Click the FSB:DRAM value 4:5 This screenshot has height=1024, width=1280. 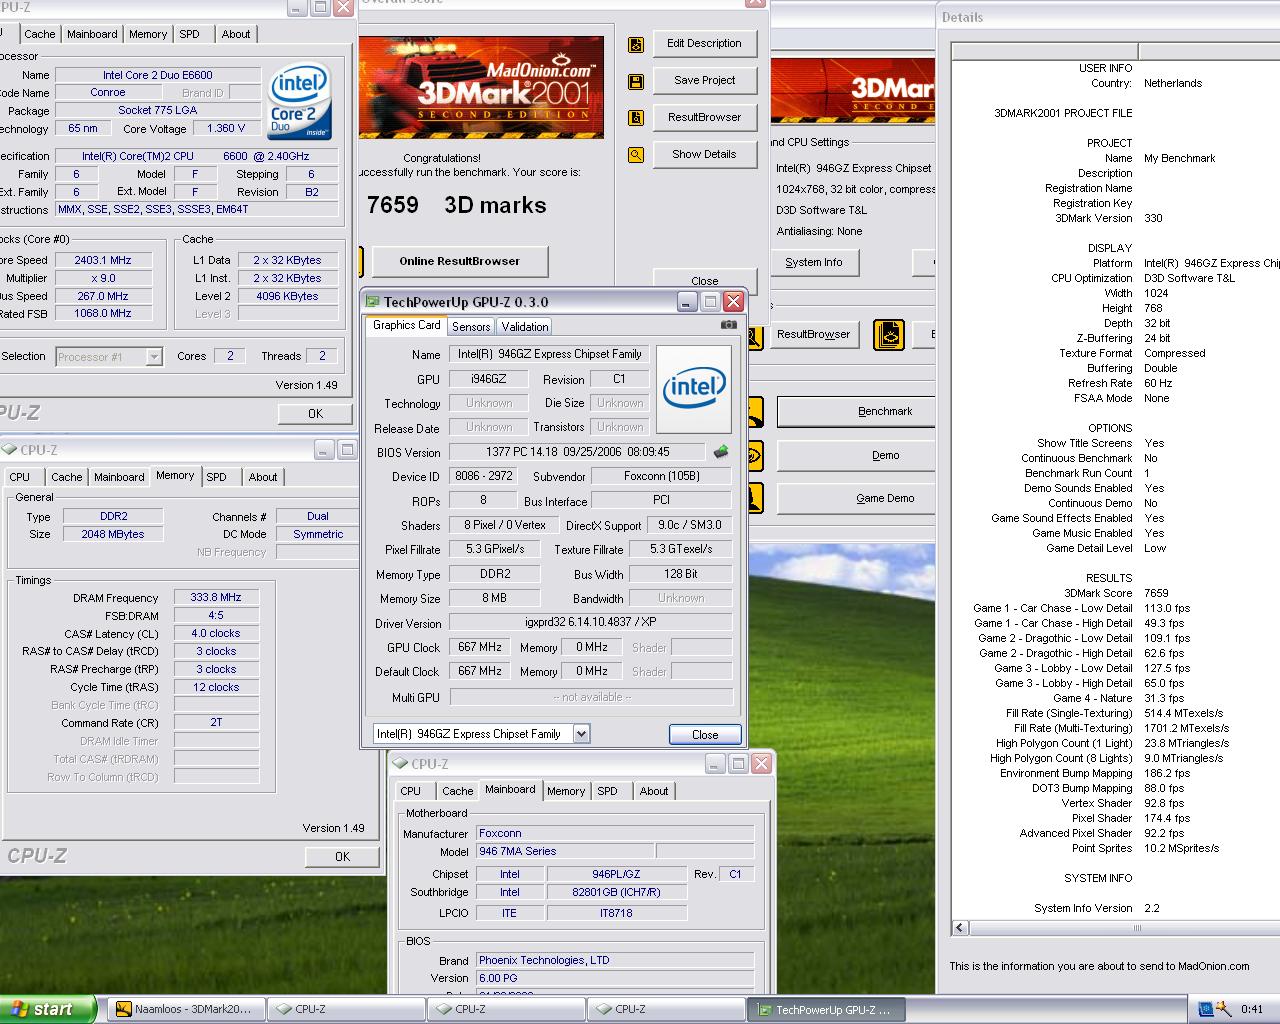[216, 616]
